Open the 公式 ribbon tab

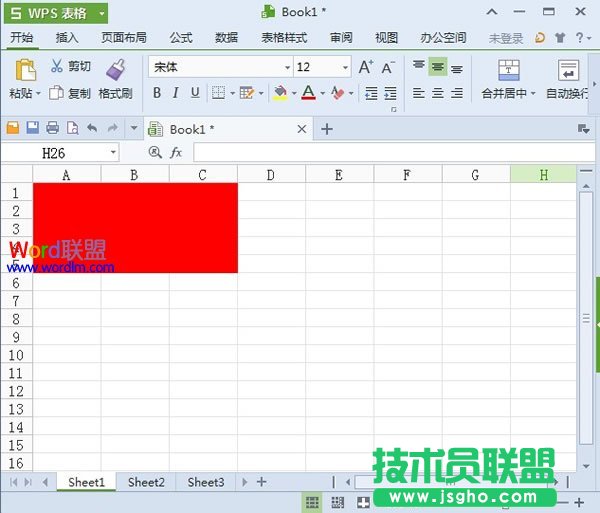click(x=181, y=37)
